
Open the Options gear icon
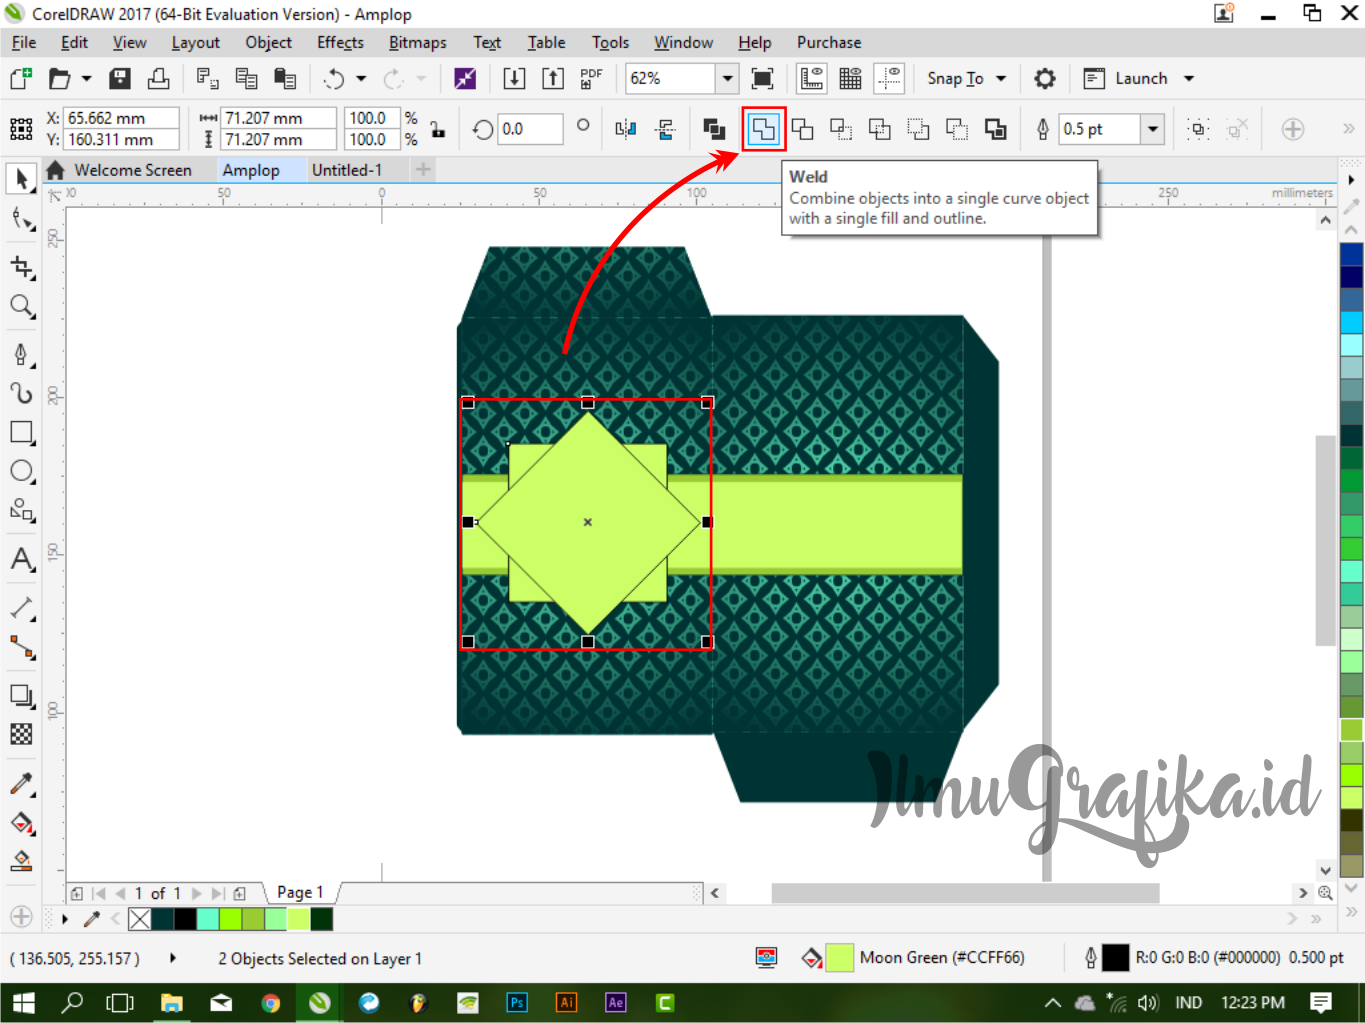click(1045, 78)
